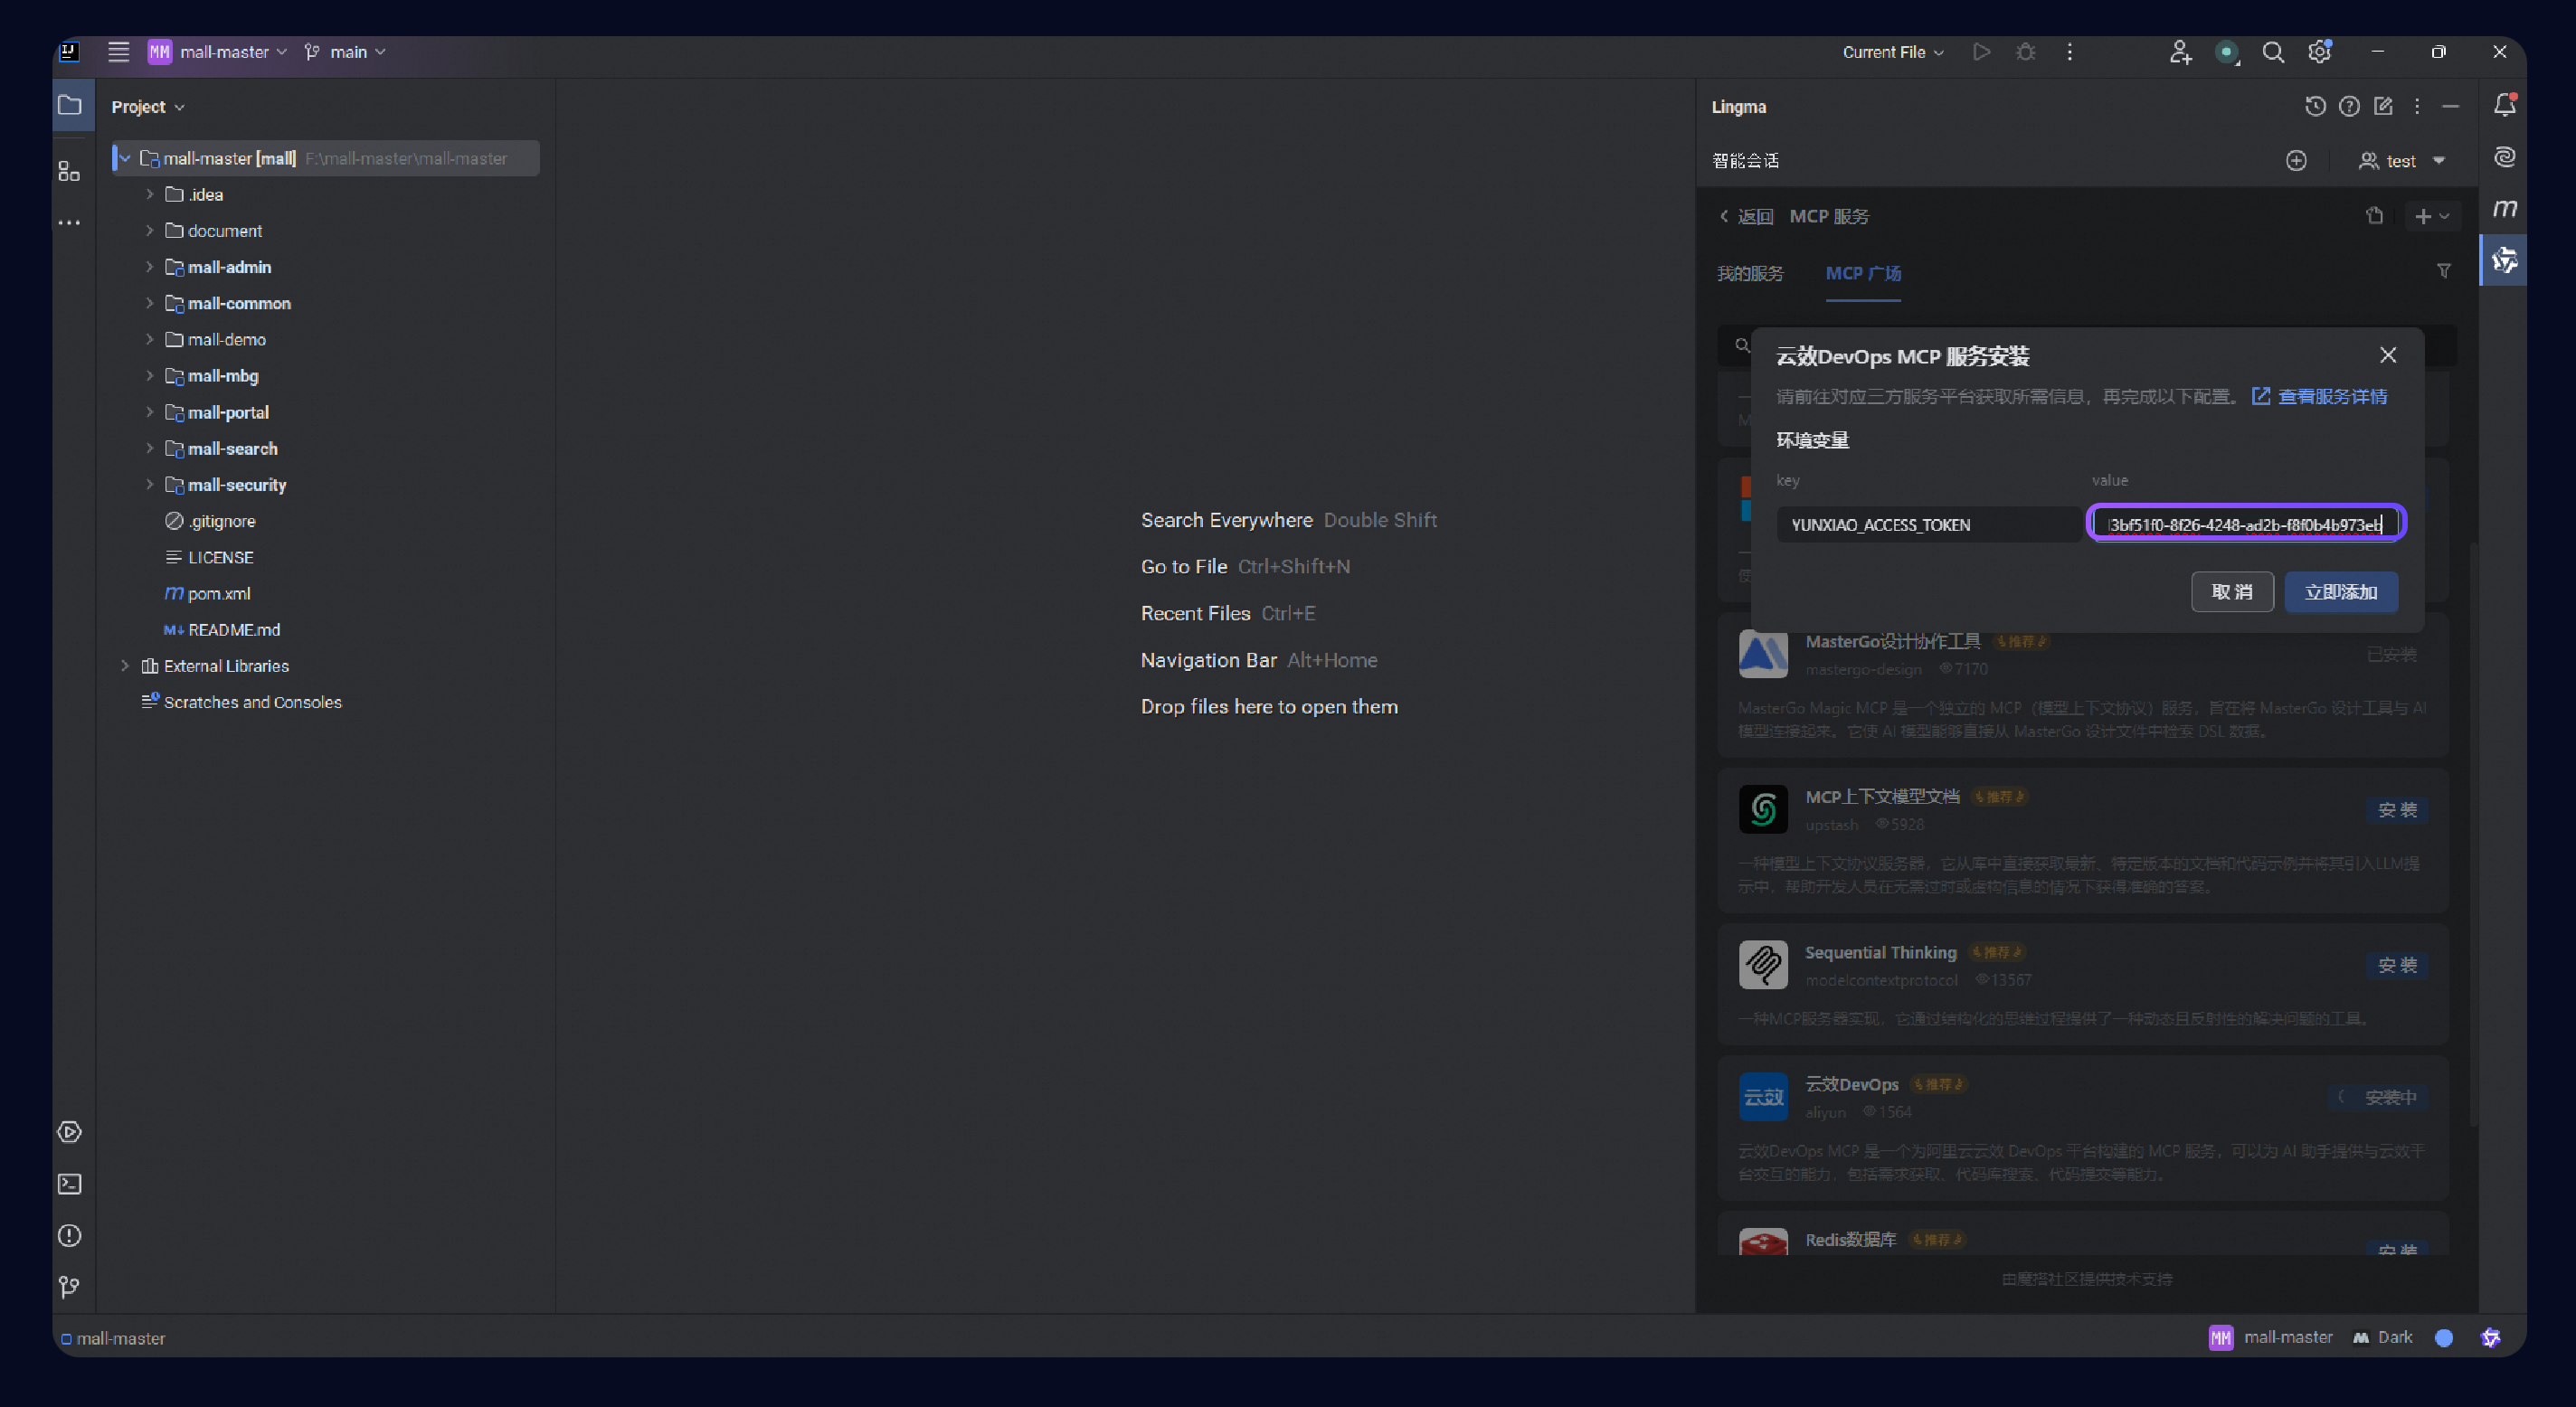
Task: Run the current file
Action: coord(1981,51)
